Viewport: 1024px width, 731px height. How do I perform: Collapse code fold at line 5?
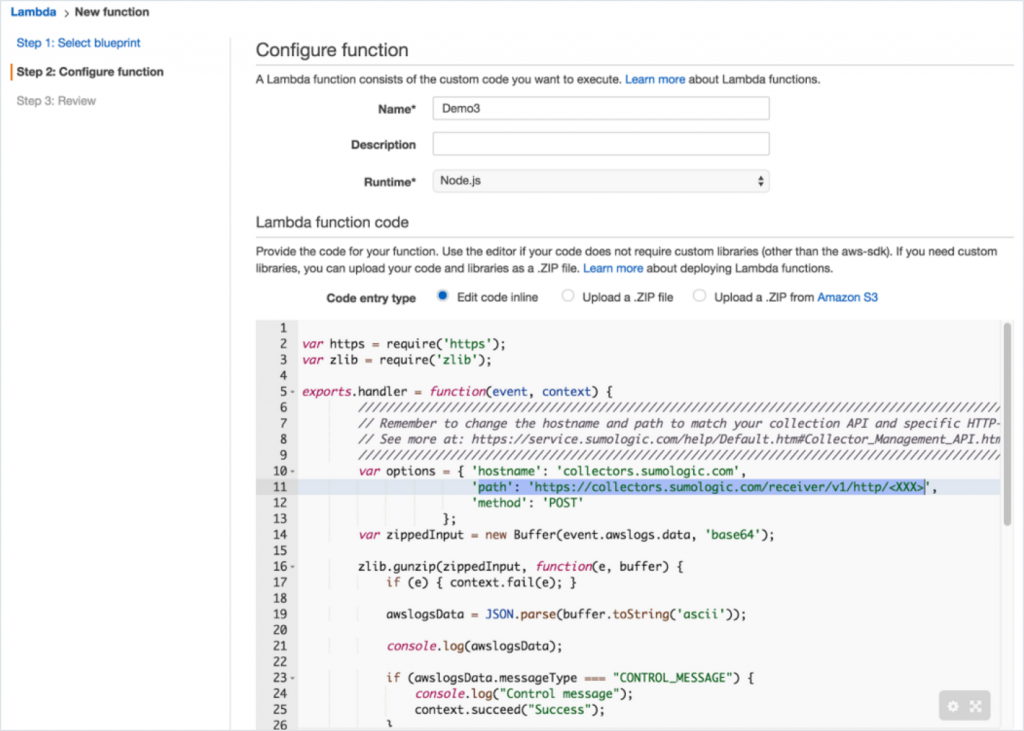pos(293,392)
